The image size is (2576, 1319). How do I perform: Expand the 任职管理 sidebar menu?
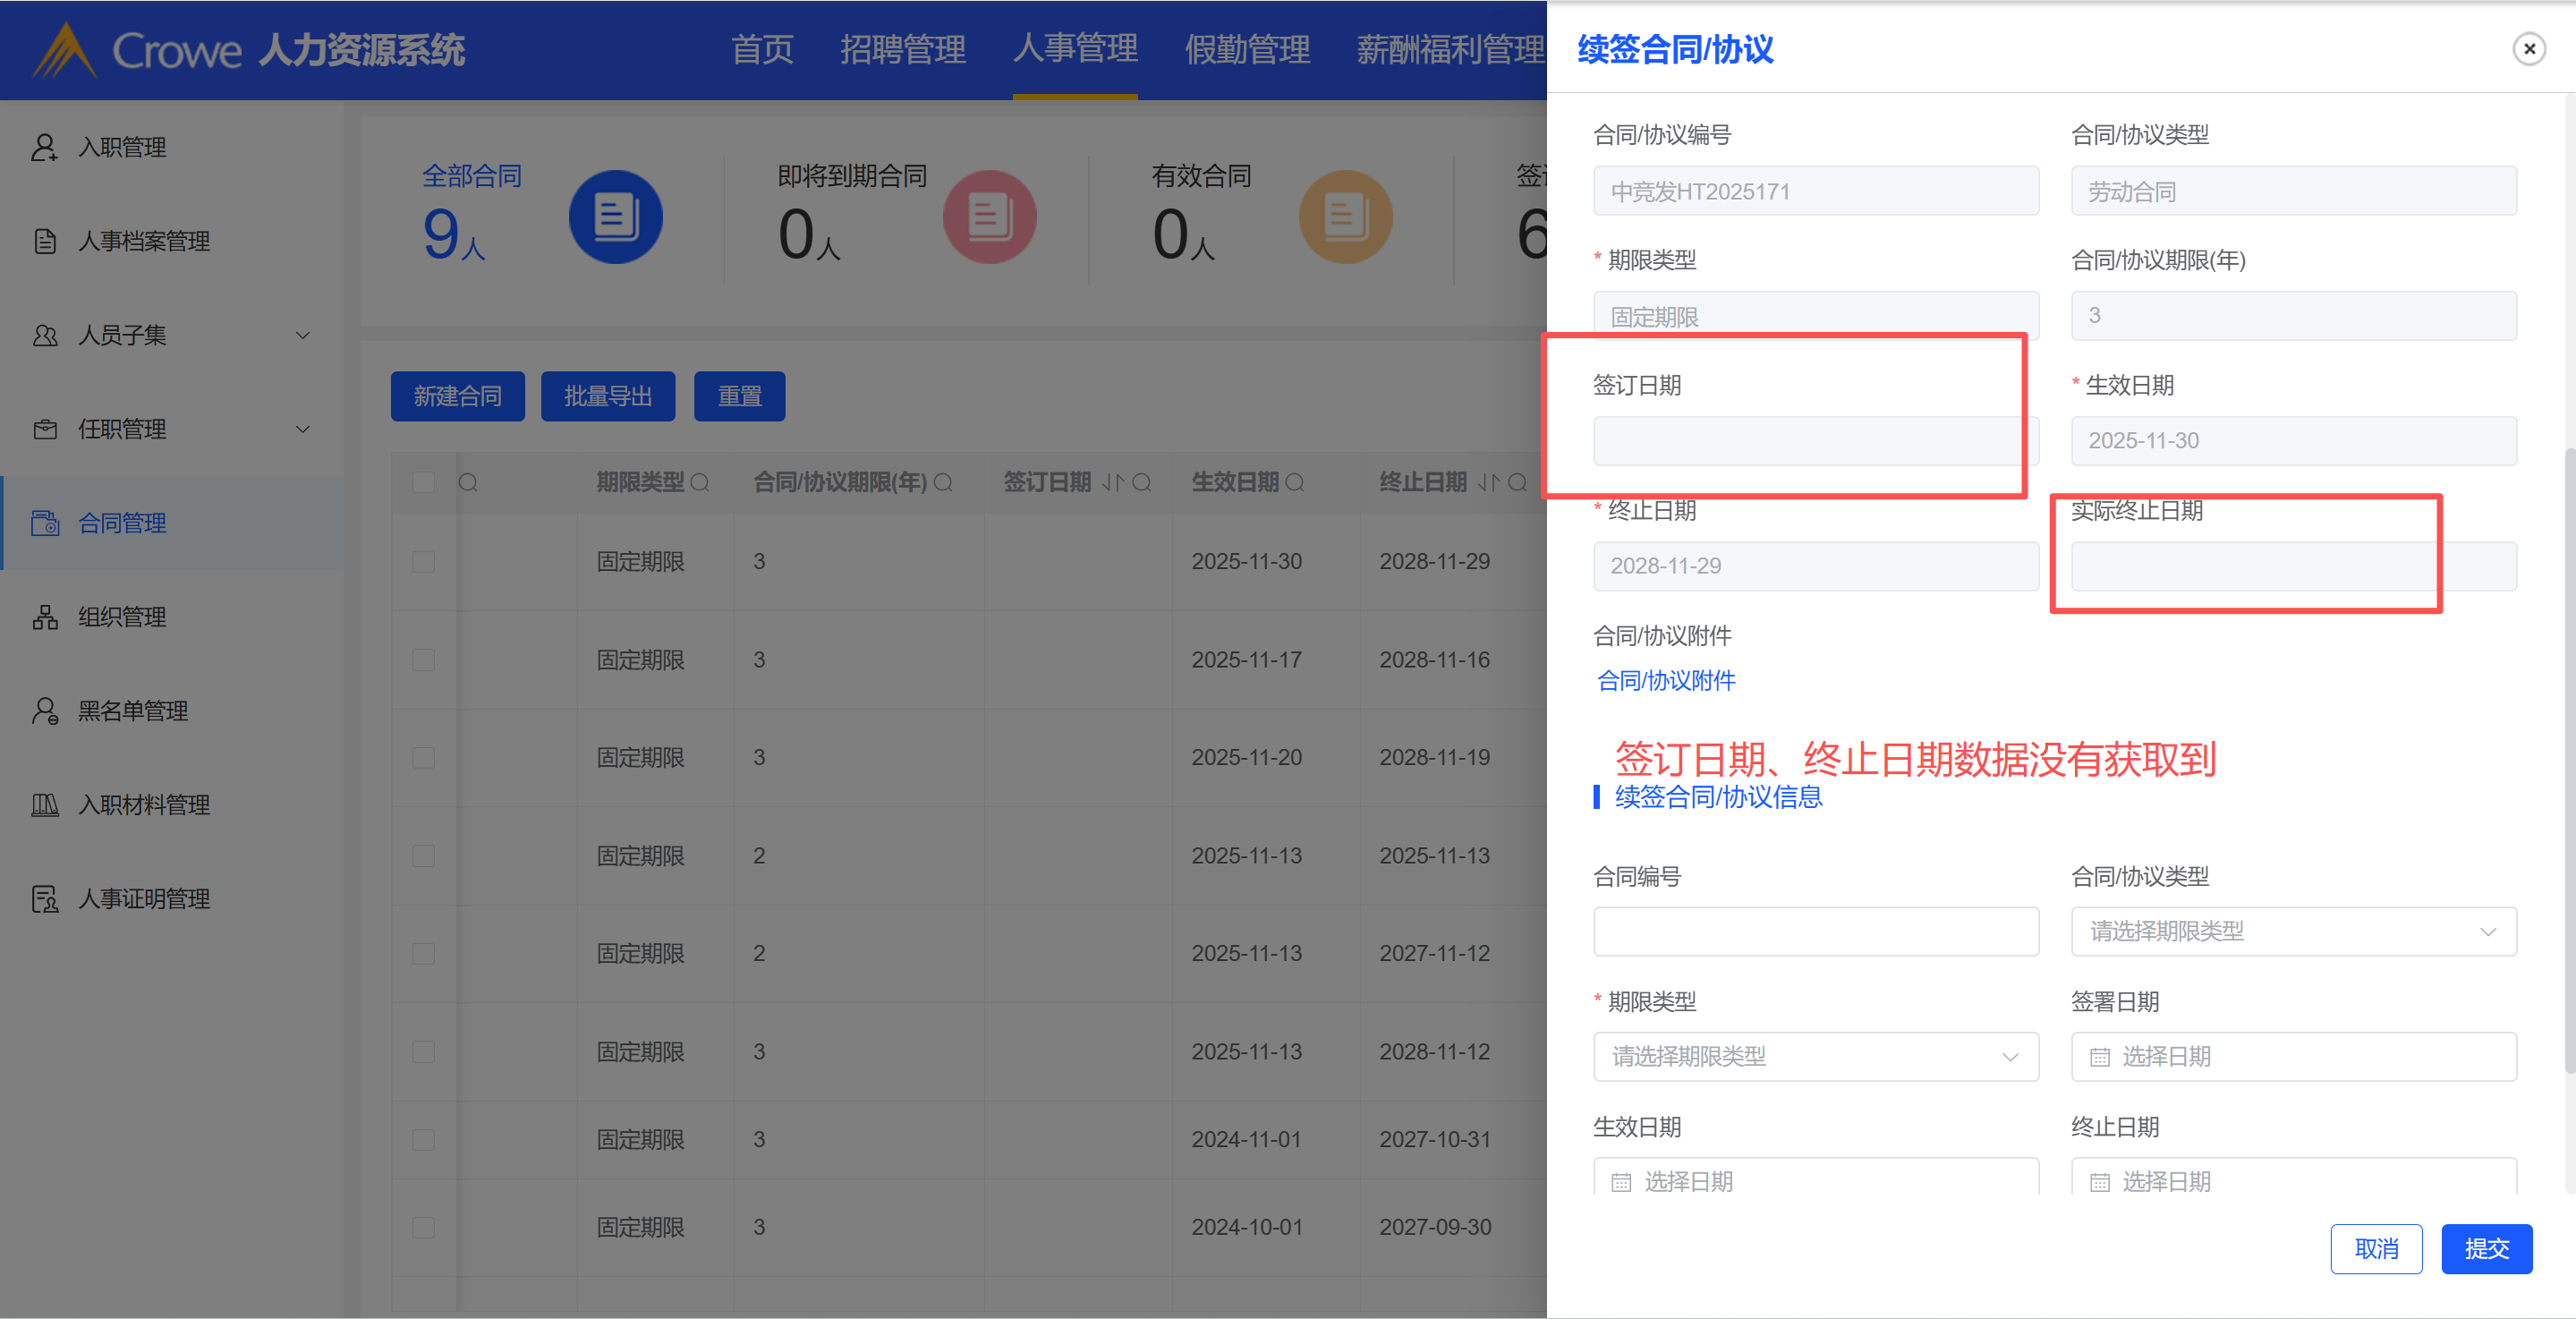302,429
